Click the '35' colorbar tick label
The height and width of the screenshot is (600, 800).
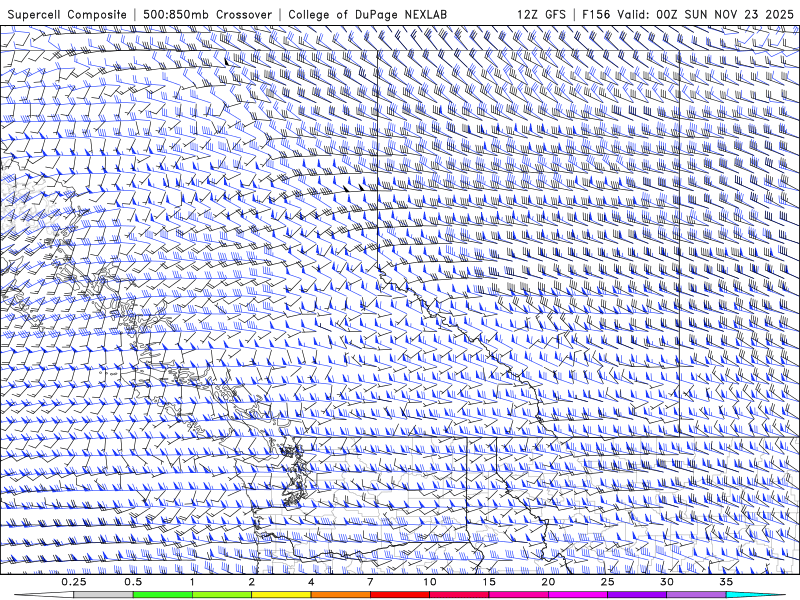coord(726,582)
